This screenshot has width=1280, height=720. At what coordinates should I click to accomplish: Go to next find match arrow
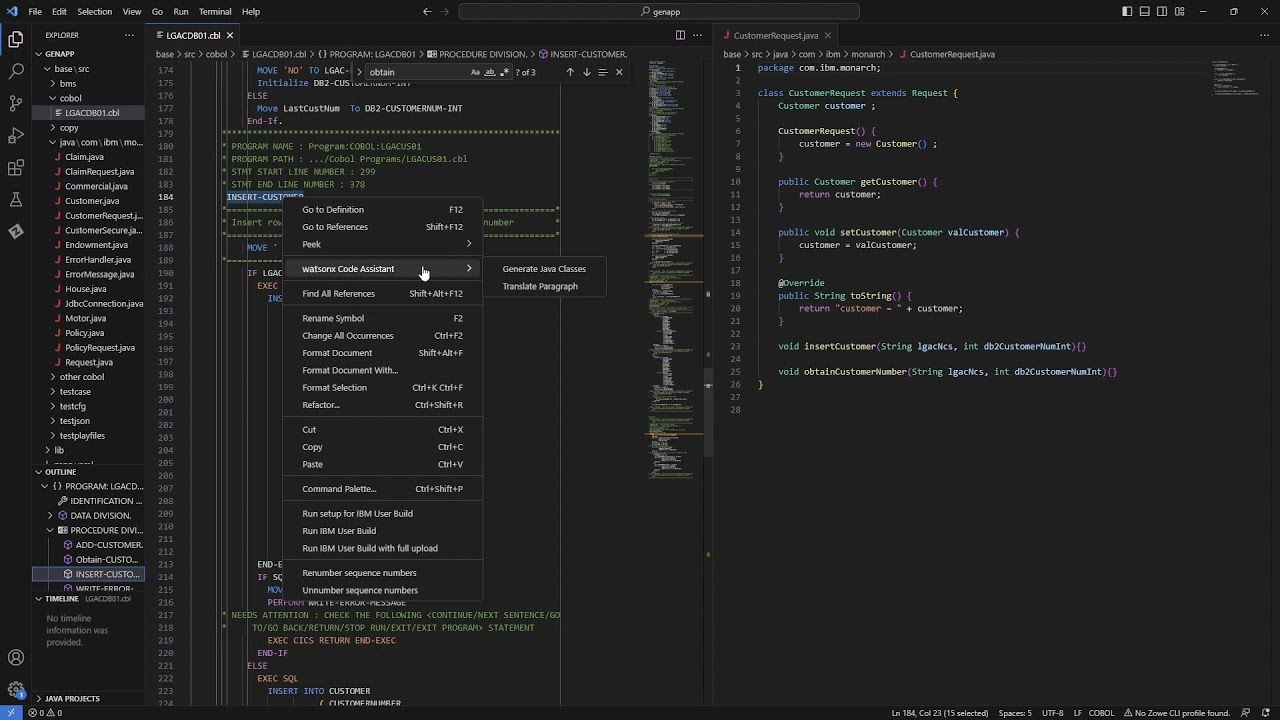tap(586, 72)
